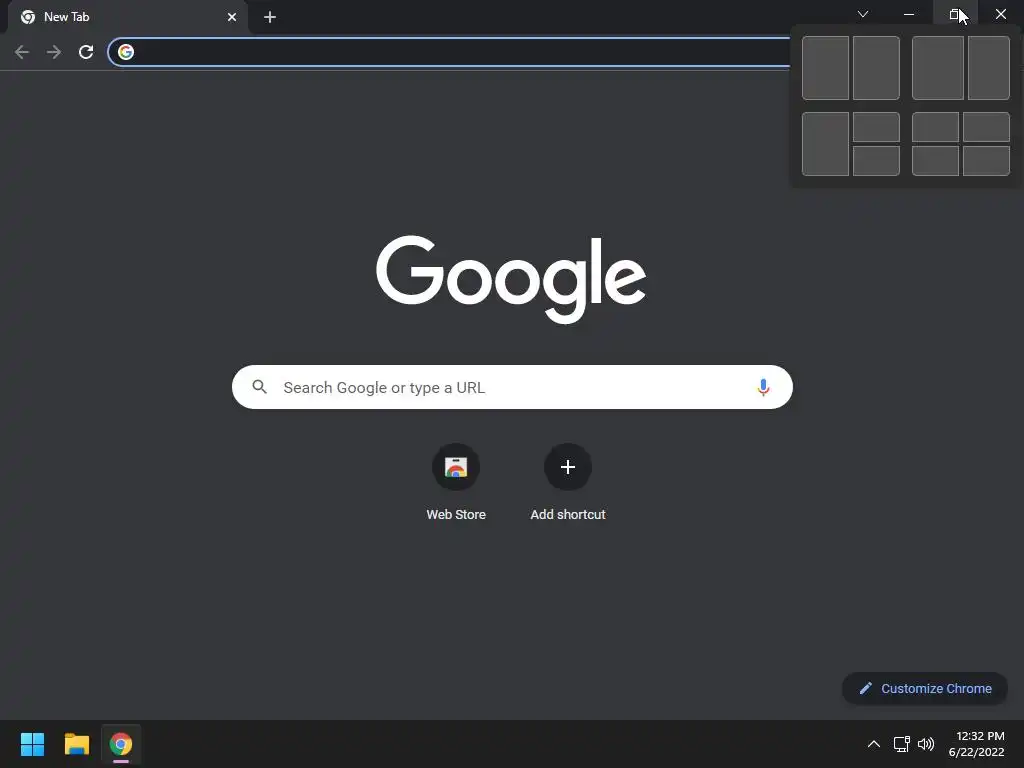Snap to bottom-right quadrant of four-zone layout

pos(987,161)
